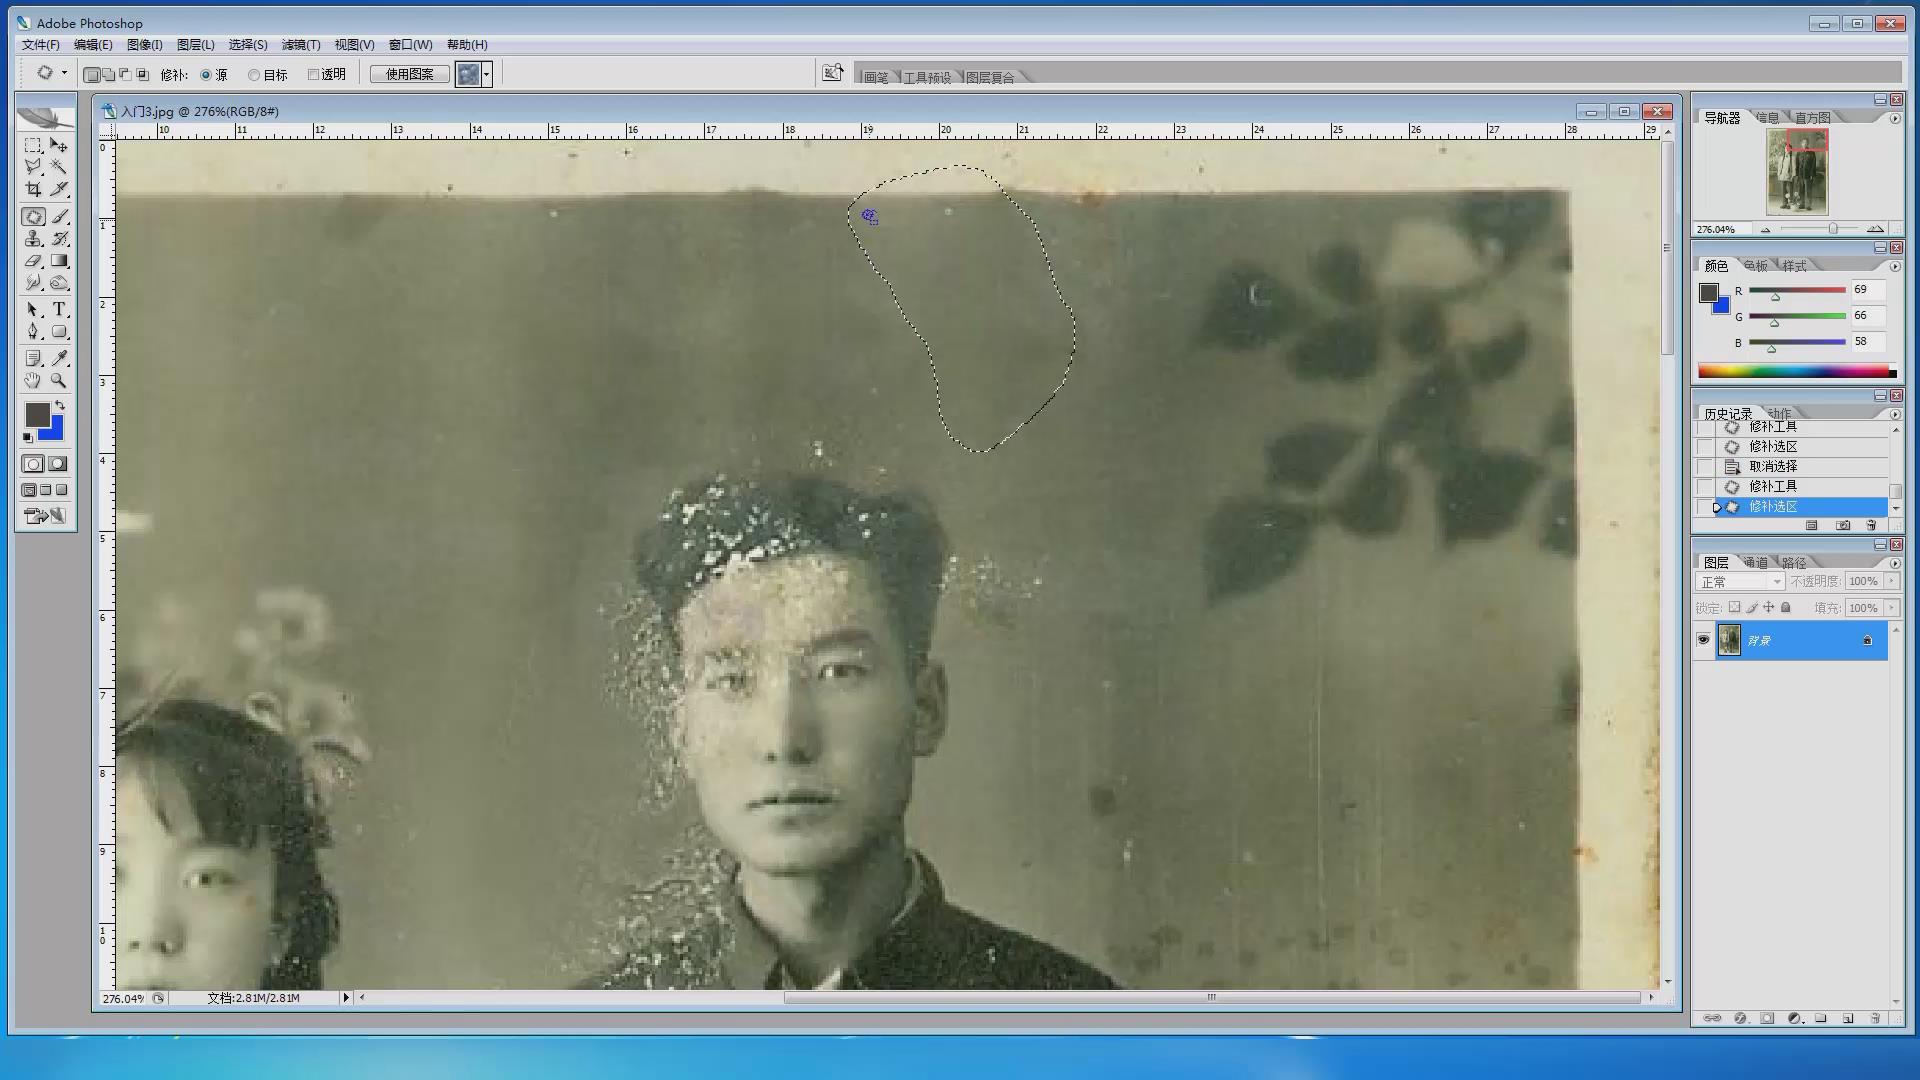Viewport: 1920px width, 1080px height.
Task: Click the 使用图案 button
Action: 410,74
